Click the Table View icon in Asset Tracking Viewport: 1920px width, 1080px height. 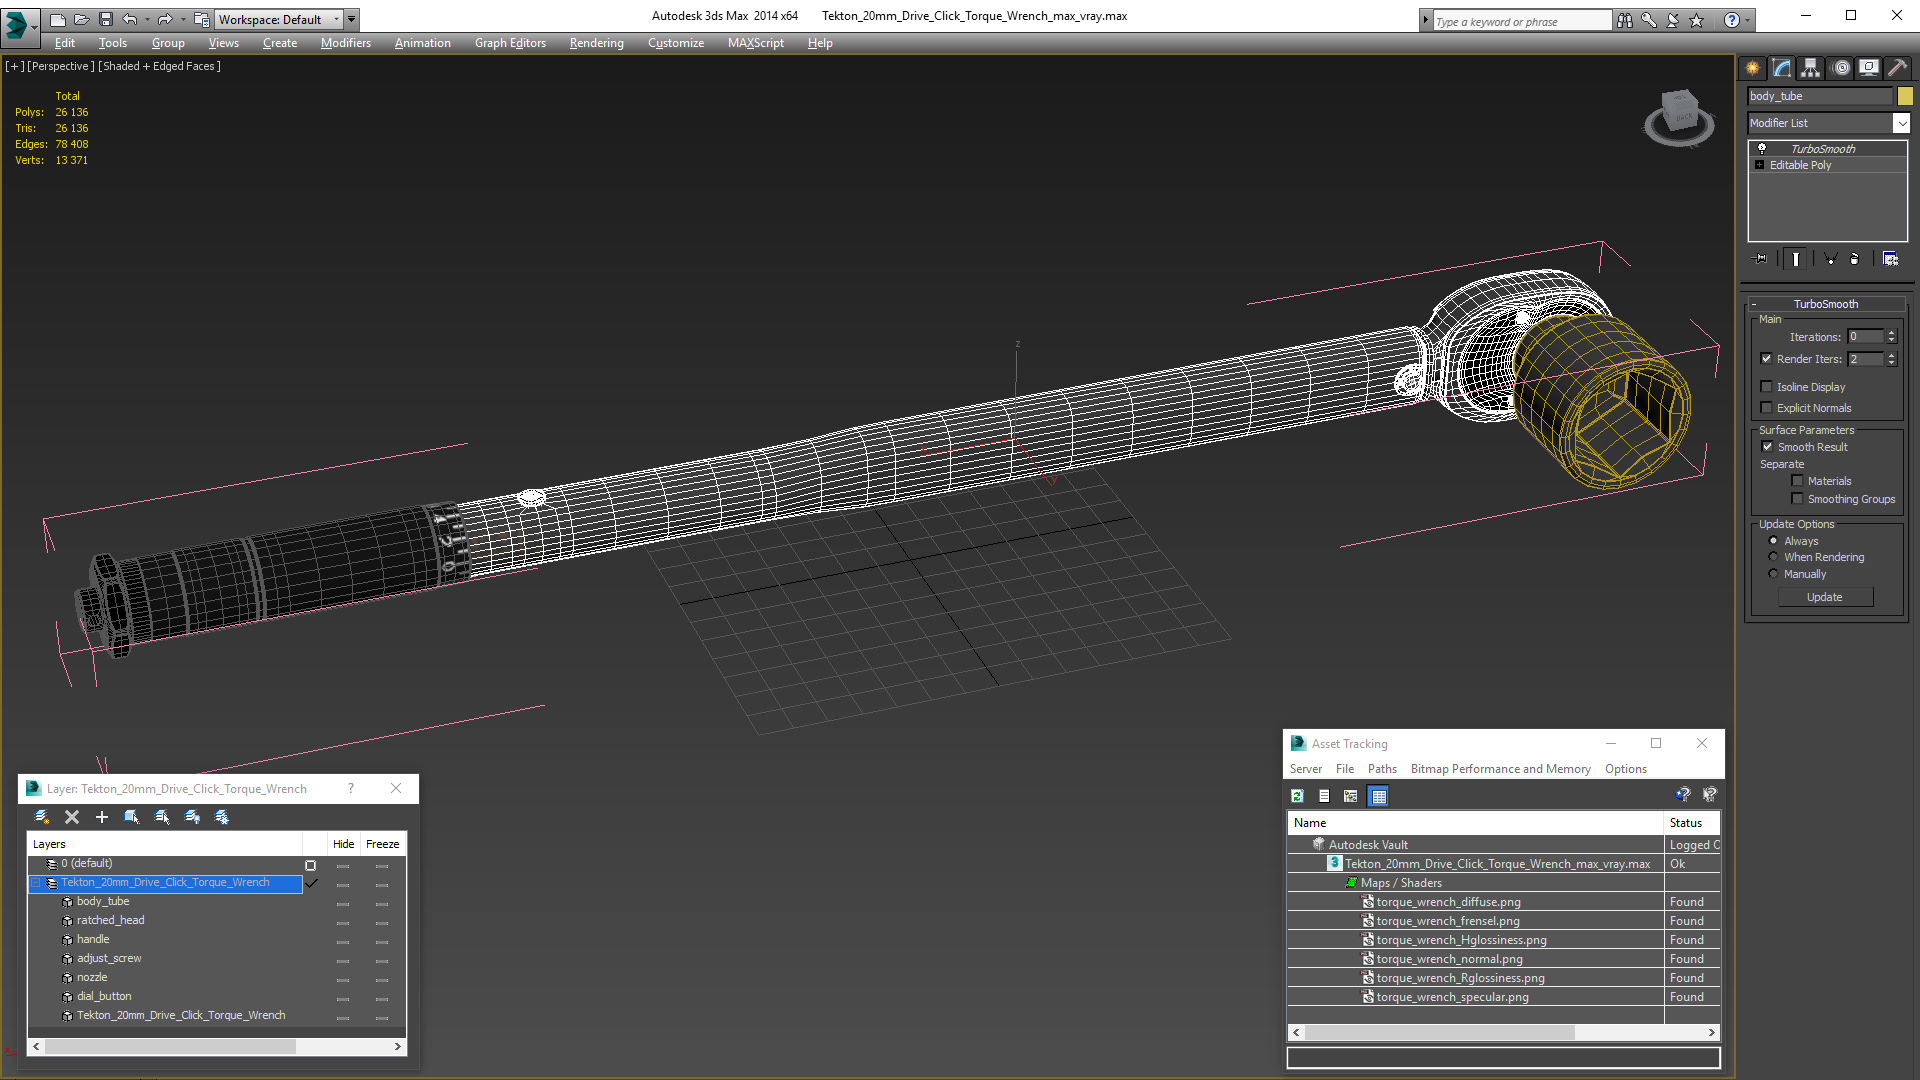click(1379, 796)
